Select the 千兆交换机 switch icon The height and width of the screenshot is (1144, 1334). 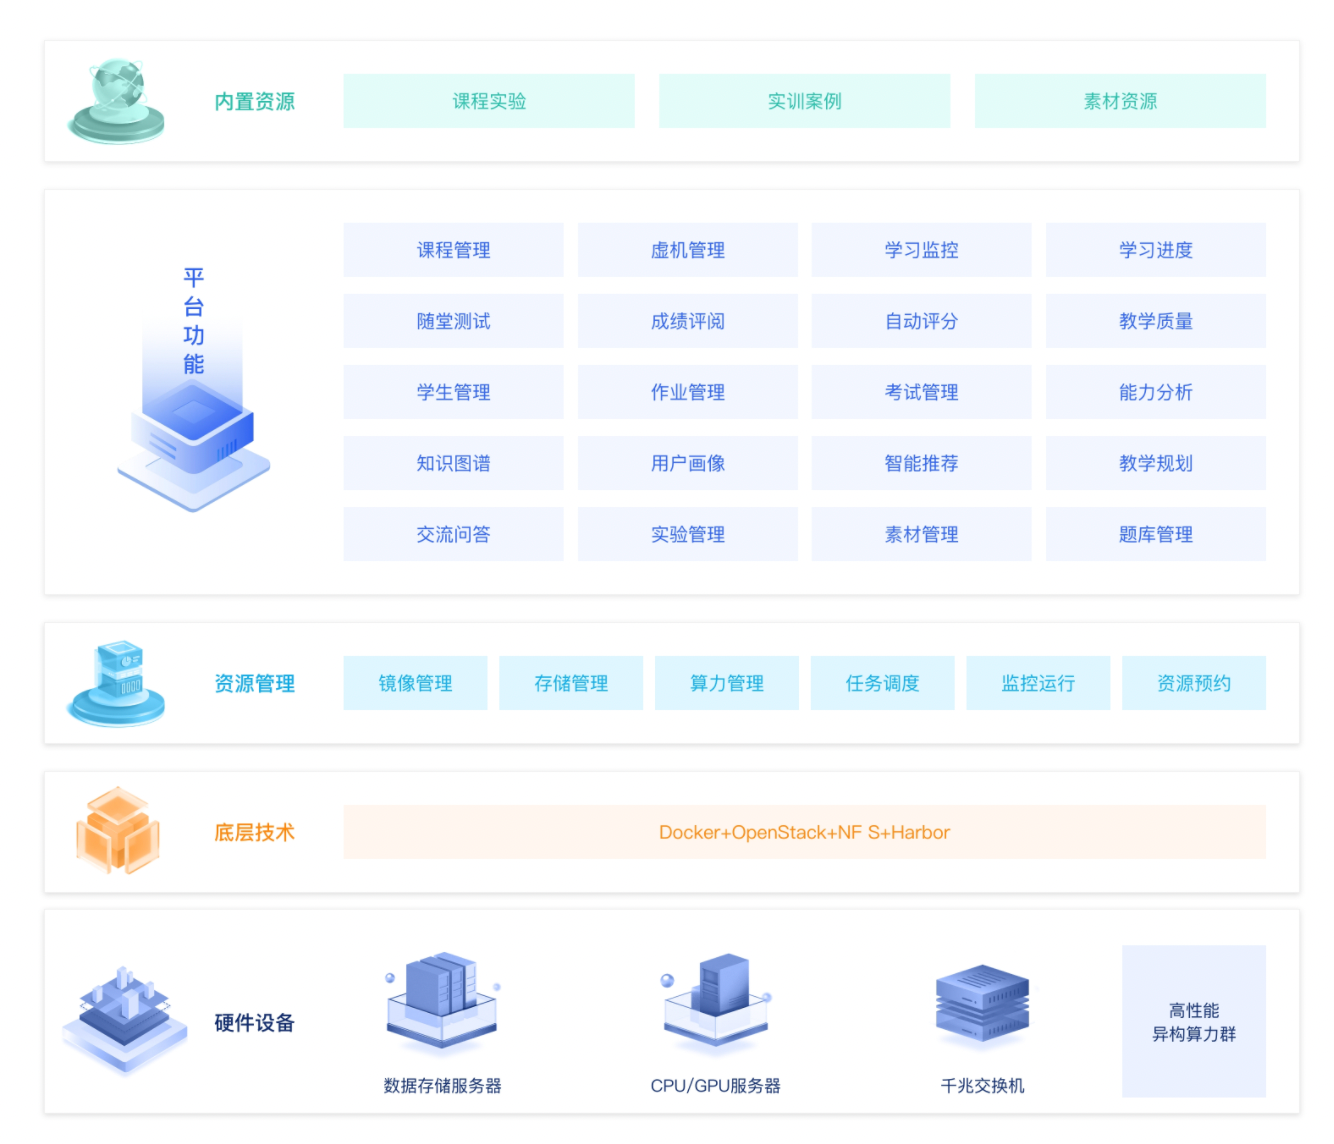point(982,1004)
